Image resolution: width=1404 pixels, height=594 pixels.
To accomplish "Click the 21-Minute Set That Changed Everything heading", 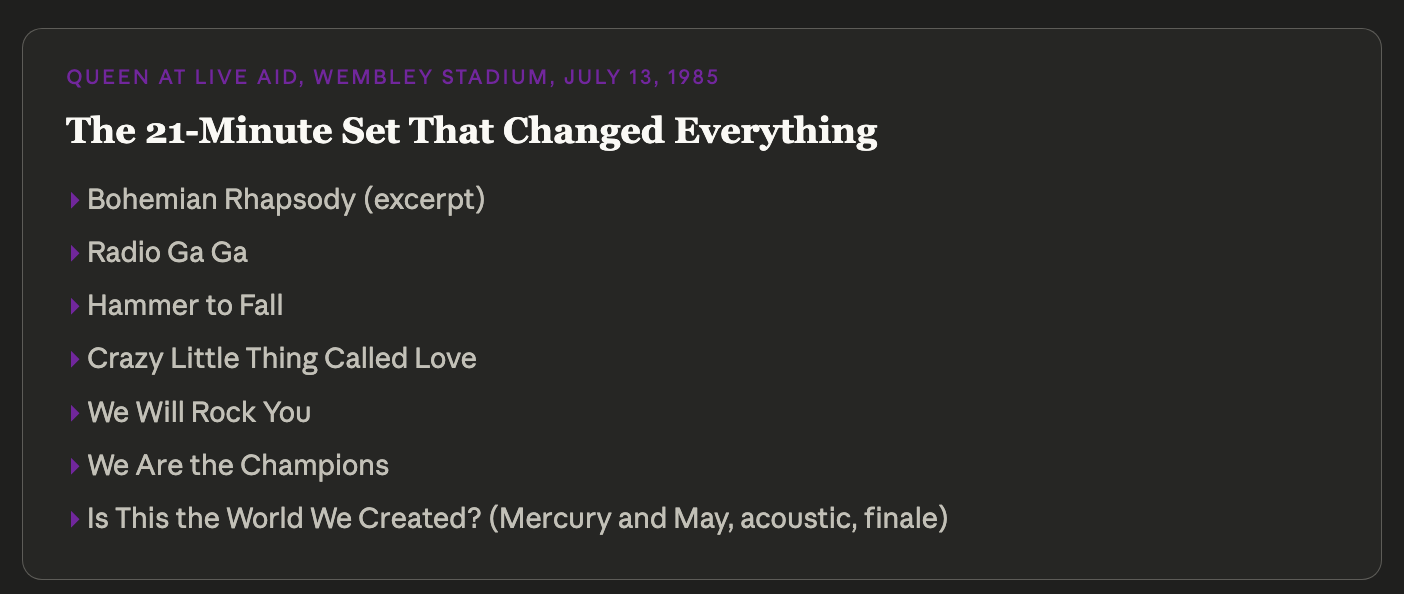I will 471,131.
